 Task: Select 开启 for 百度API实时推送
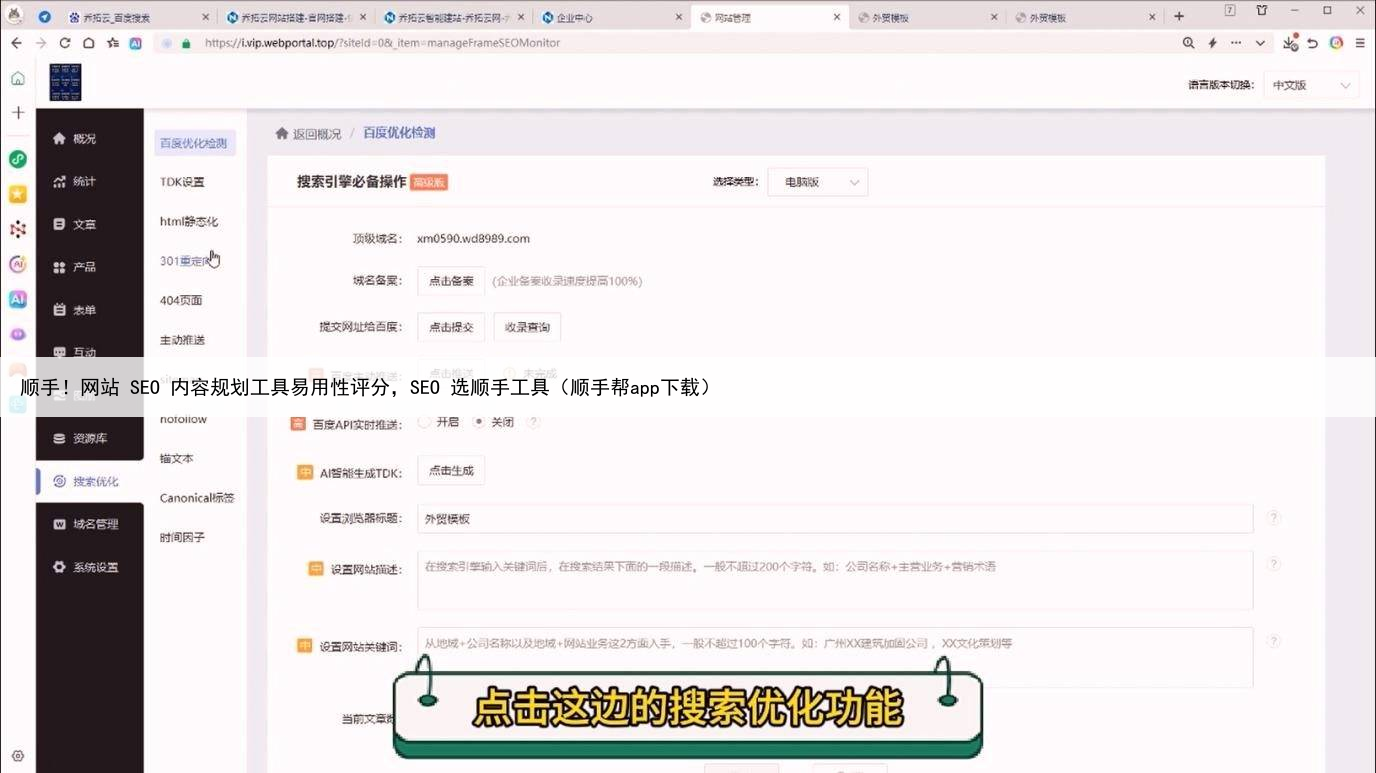[x=425, y=422]
